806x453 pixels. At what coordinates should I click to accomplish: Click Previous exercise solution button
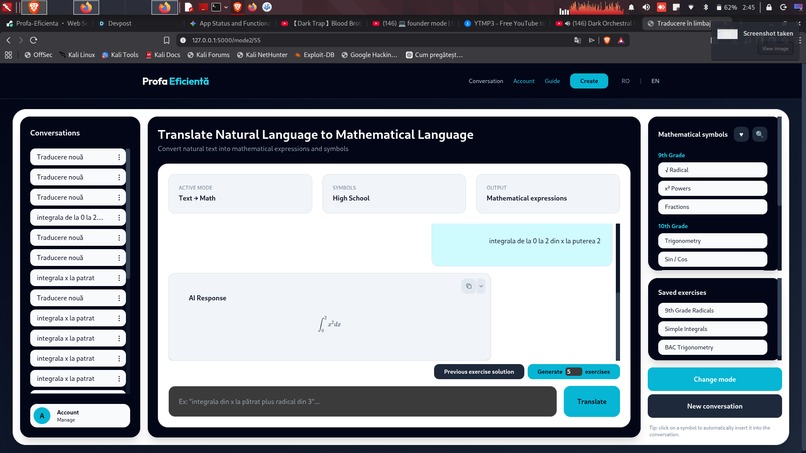[x=479, y=372]
